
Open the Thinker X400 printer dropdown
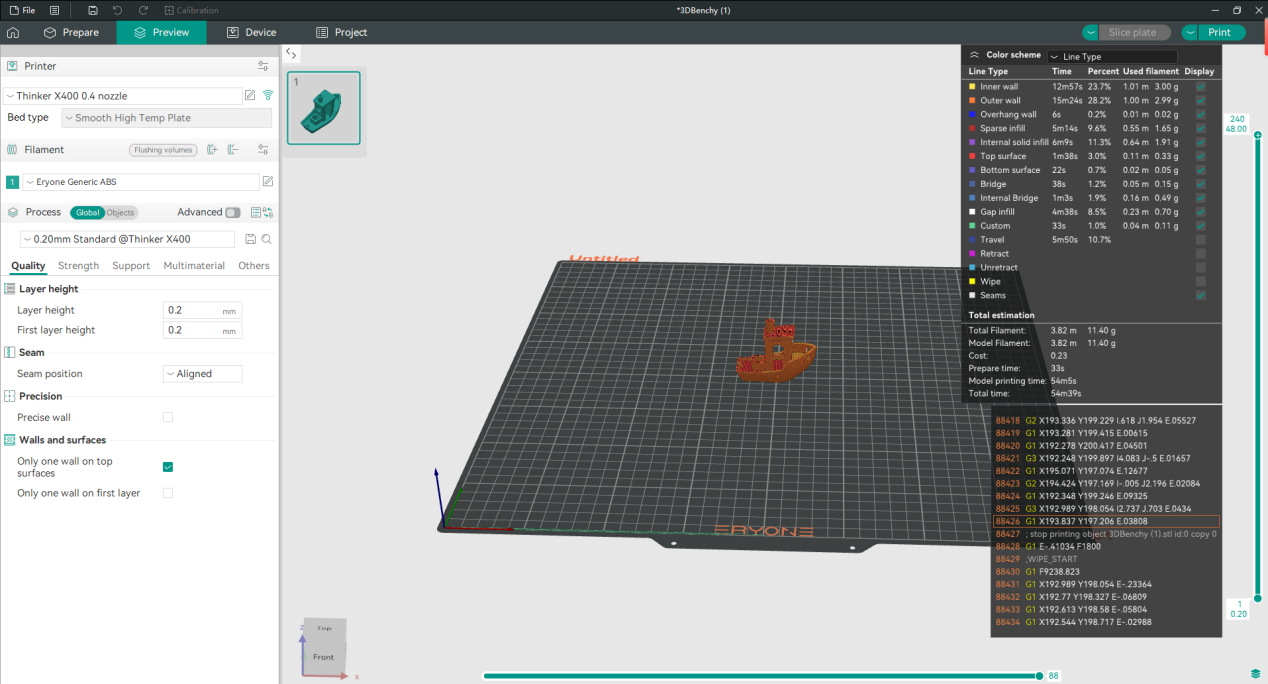(x=122, y=96)
